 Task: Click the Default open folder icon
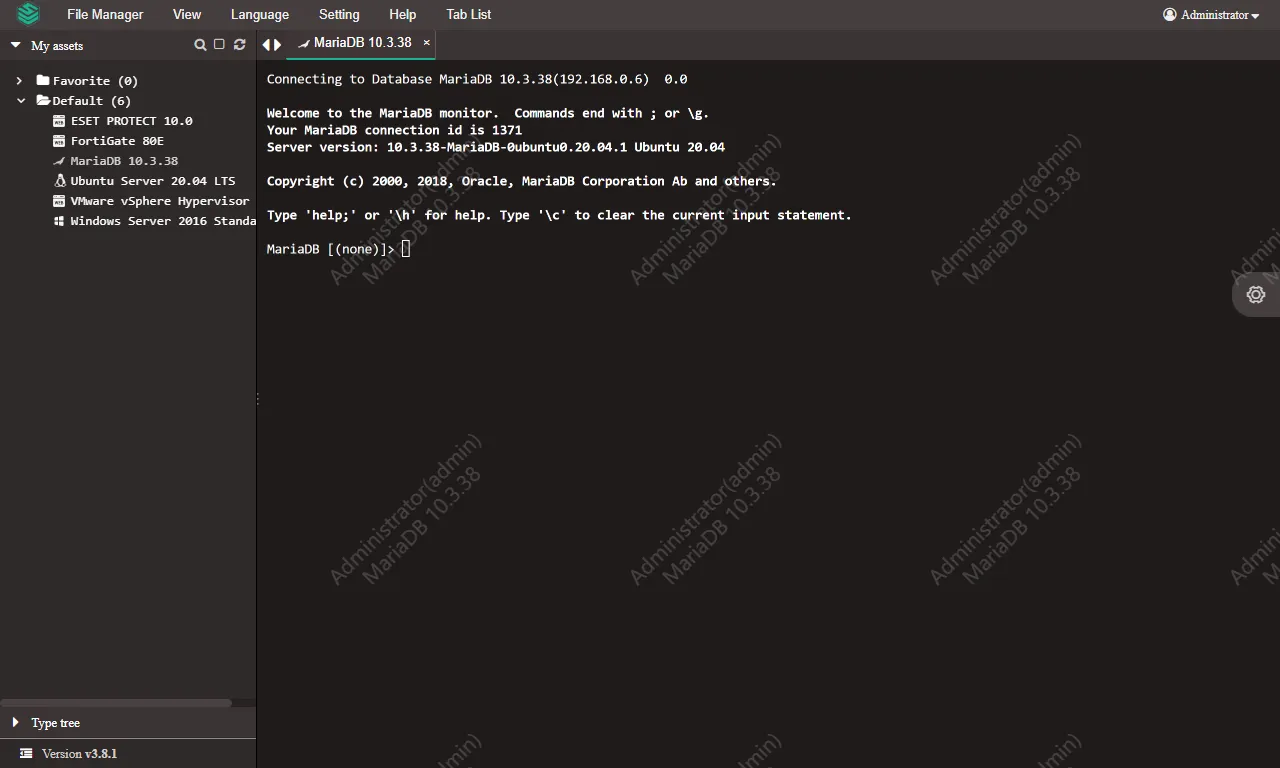(43, 100)
